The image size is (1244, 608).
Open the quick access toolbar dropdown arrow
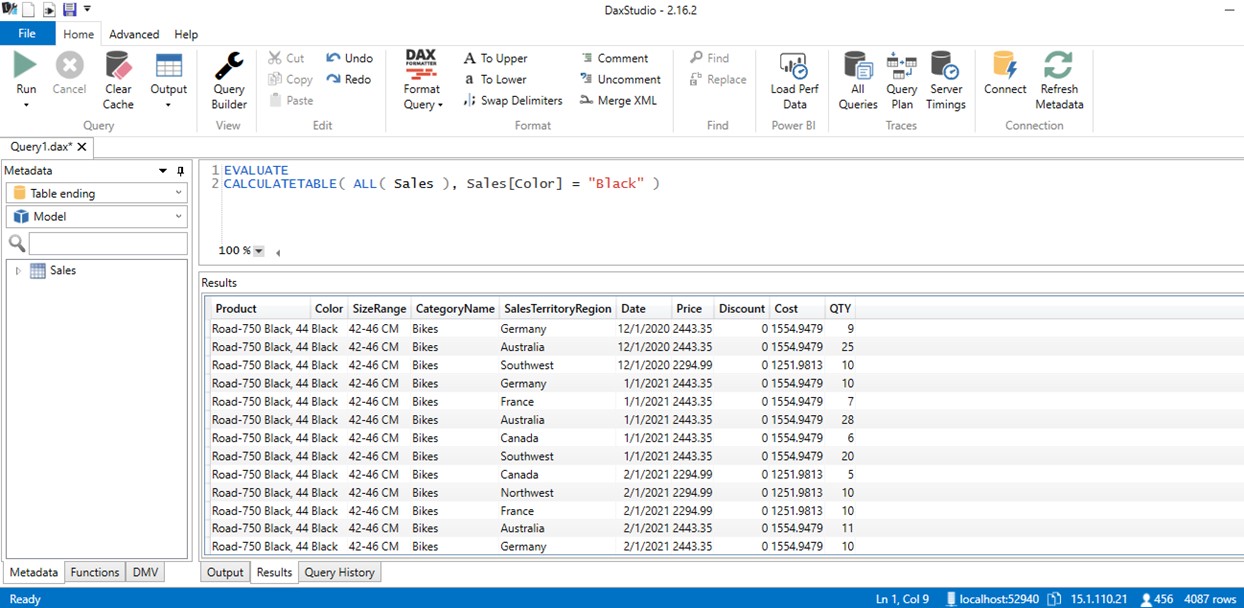[88, 9]
